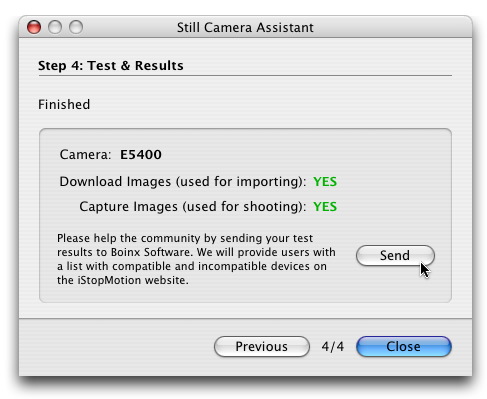487x399 pixels.
Task: Click the community help paragraph text
Action: [196, 259]
